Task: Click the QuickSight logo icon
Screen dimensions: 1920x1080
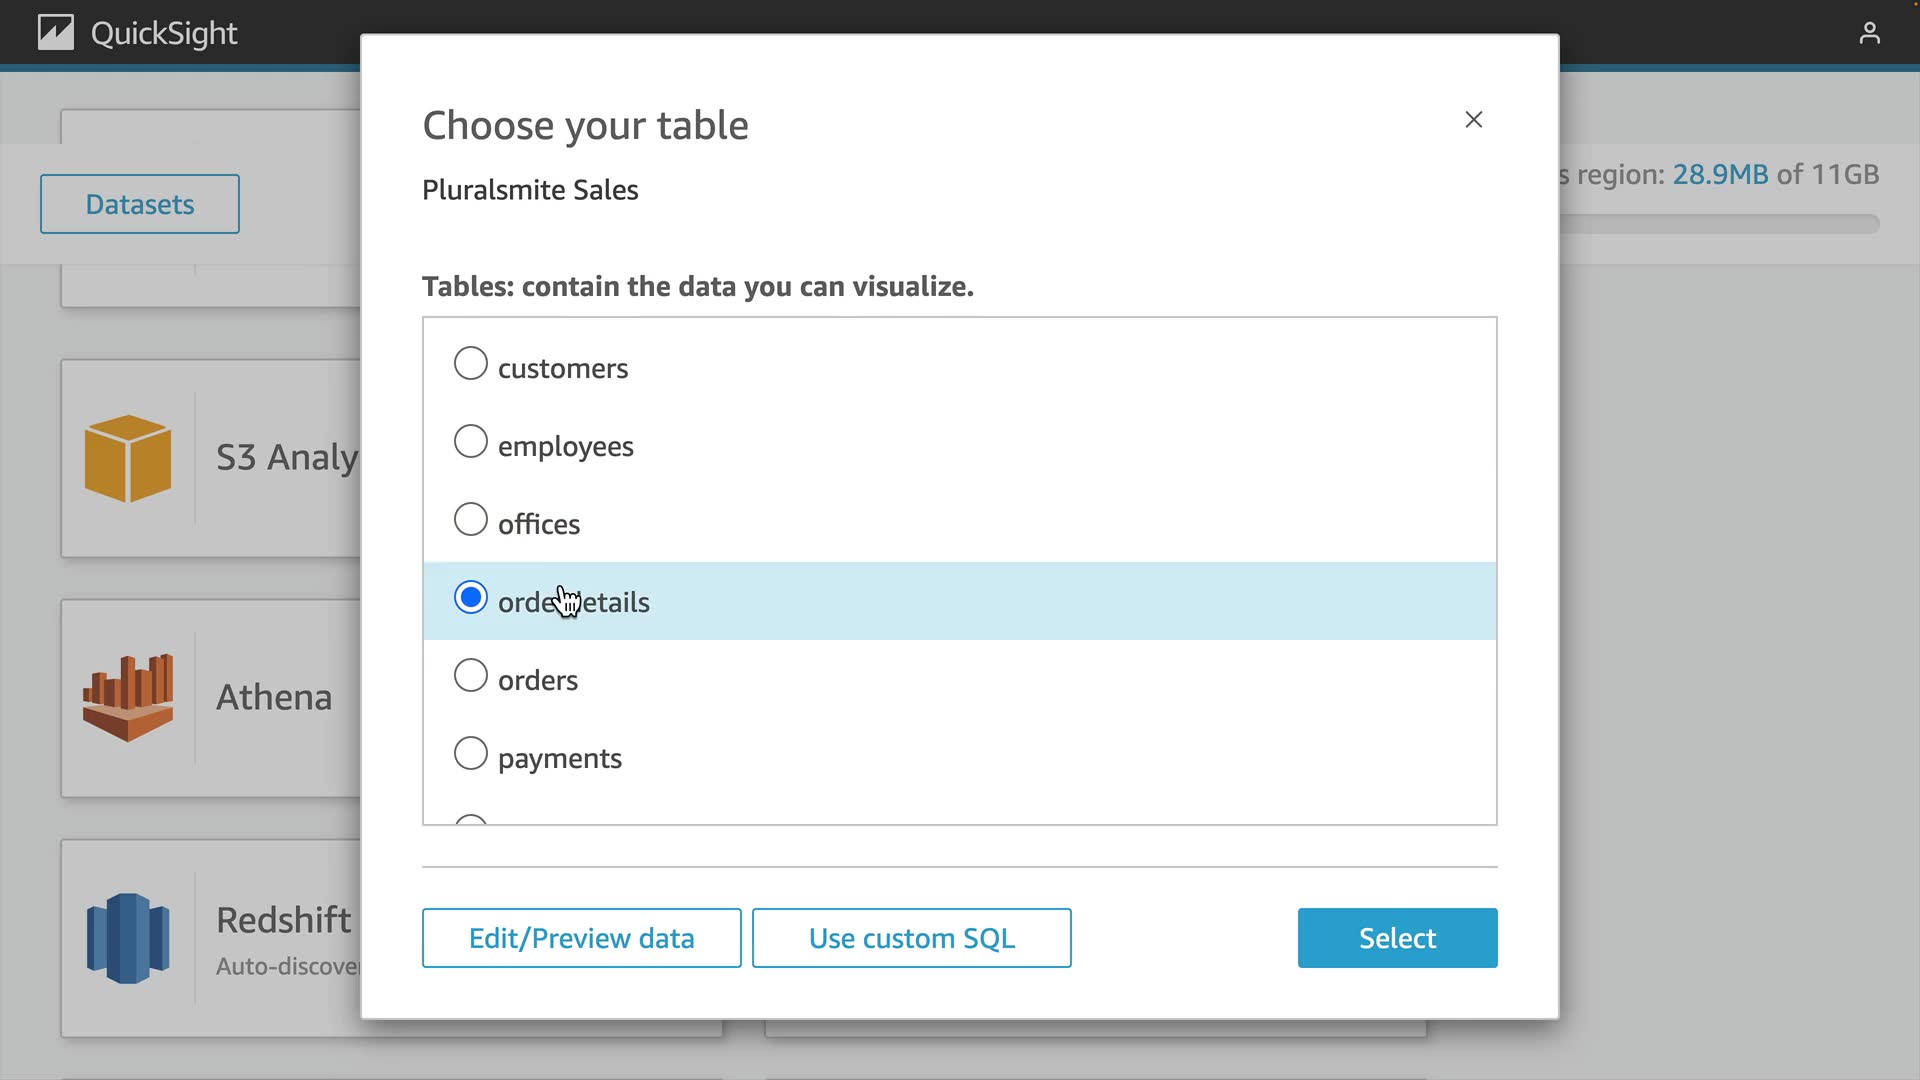Action: click(56, 33)
